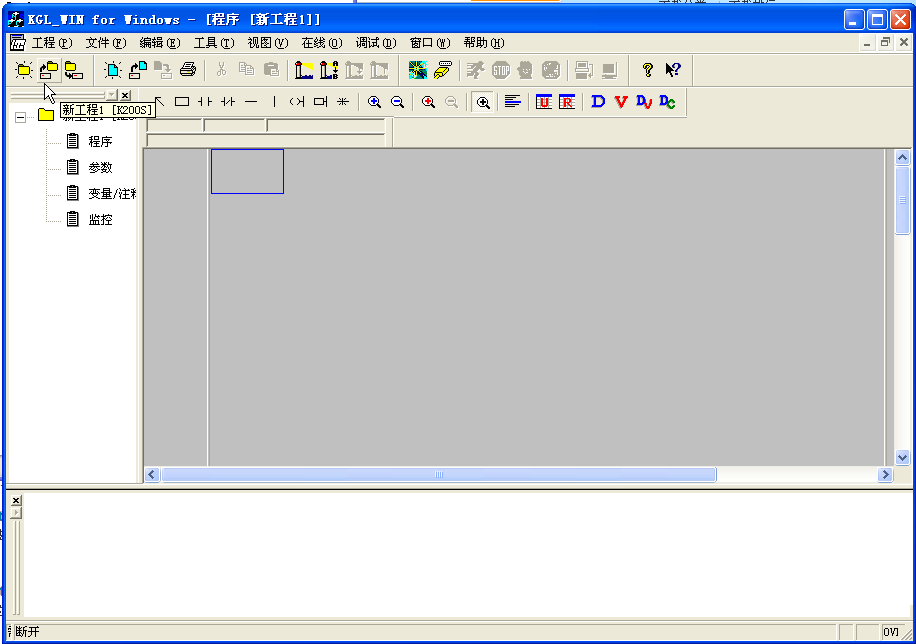916x644 pixels.
Task: Select the vertical line tool
Action: 274,102
